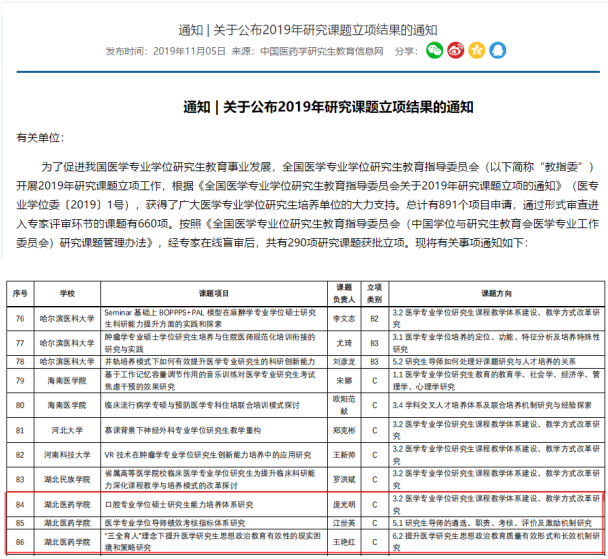Click the 5.1 研究生导师的遴选 direction cell
The image size is (608, 559).
[x=497, y=523]
